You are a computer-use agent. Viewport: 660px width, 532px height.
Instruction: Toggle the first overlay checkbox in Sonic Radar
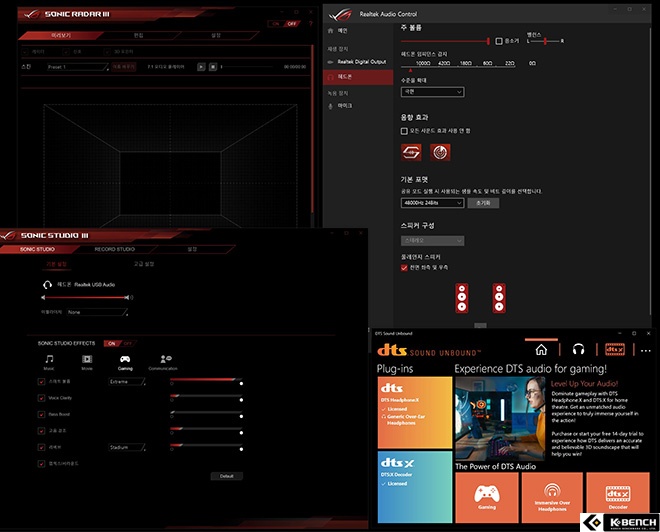coord(25,52)
